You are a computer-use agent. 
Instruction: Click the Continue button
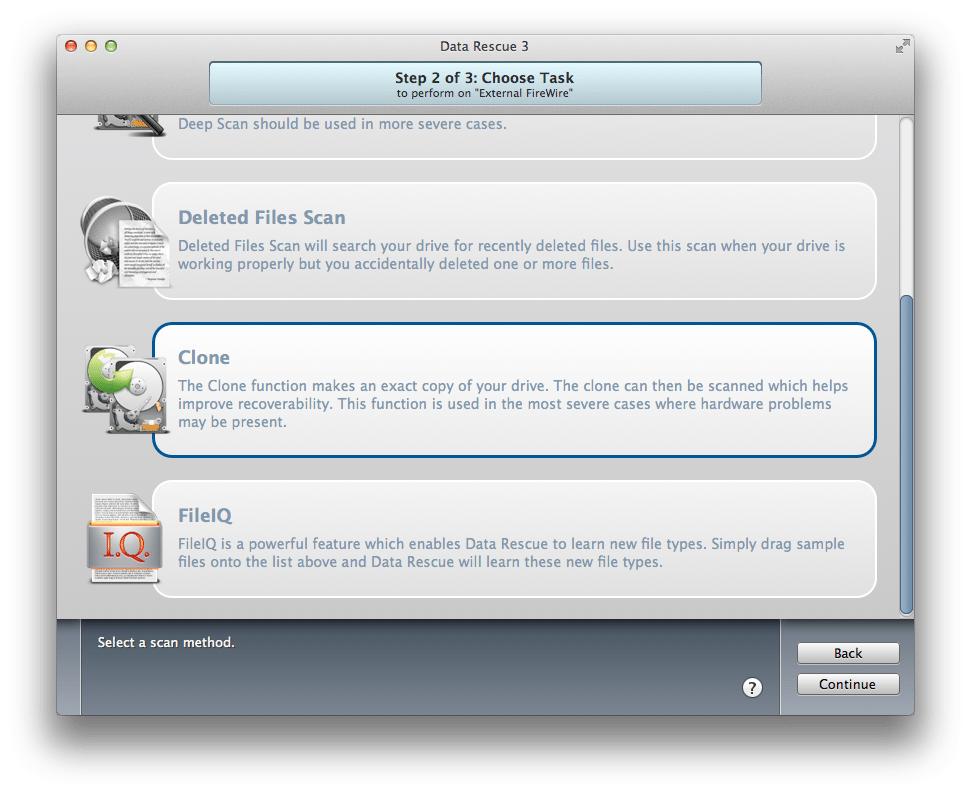click(847, 685)
